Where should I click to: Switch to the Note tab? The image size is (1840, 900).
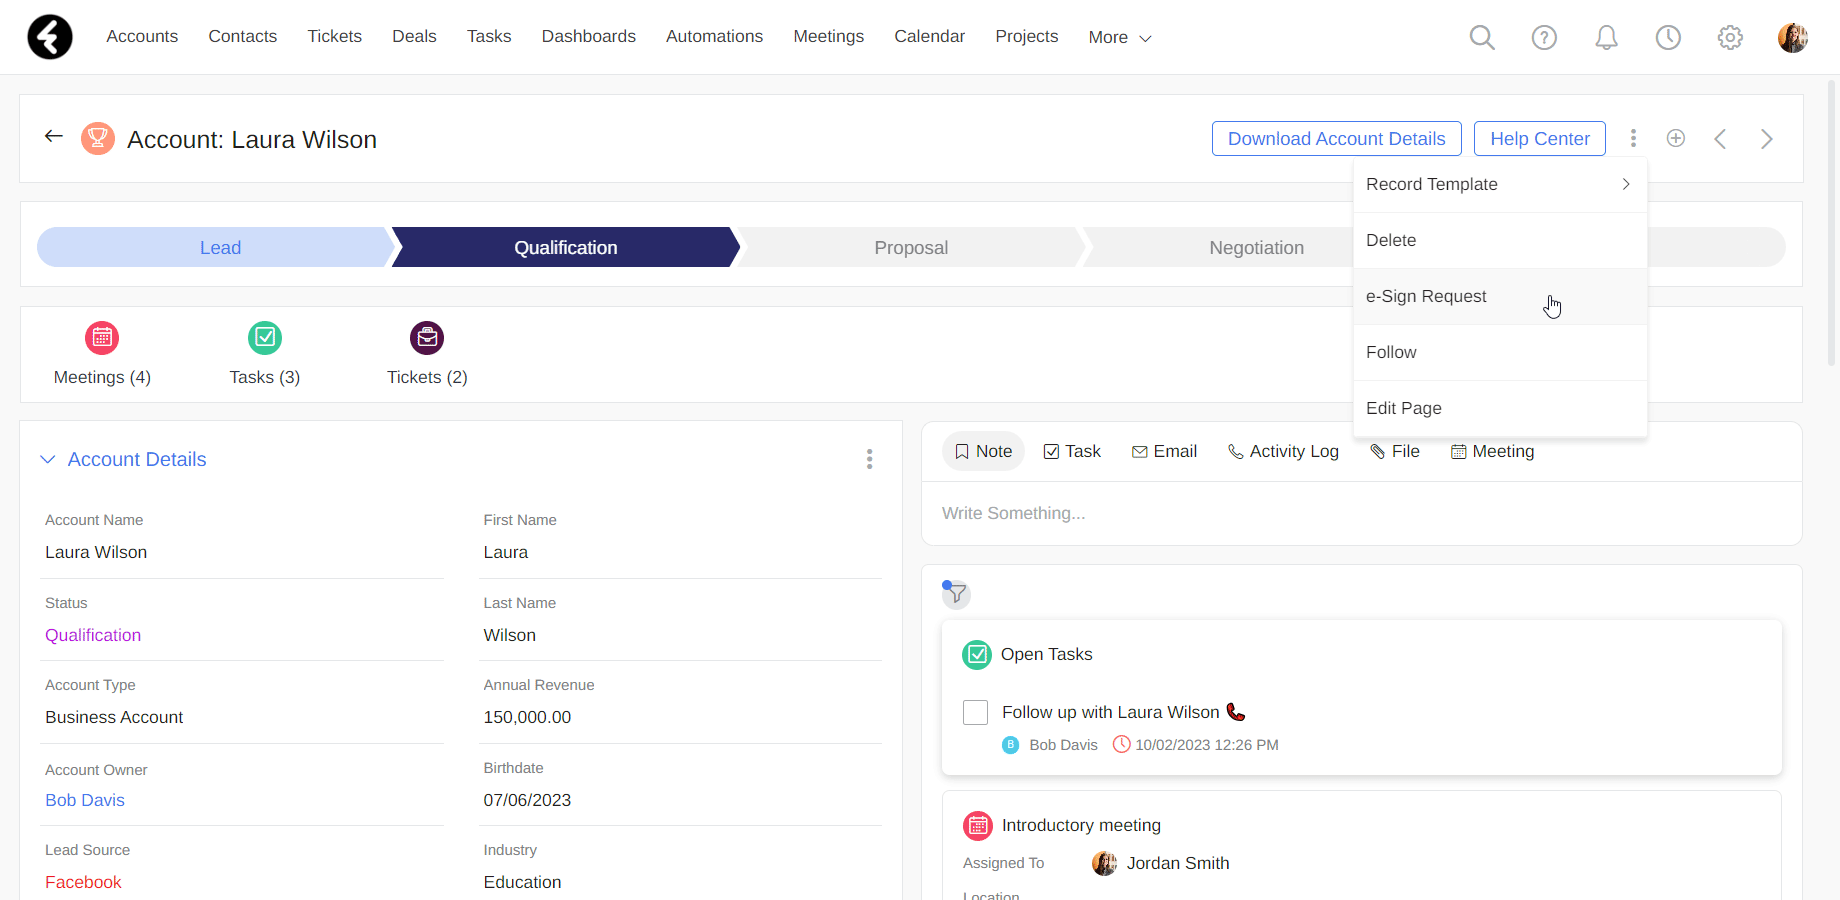coord(983,451)
